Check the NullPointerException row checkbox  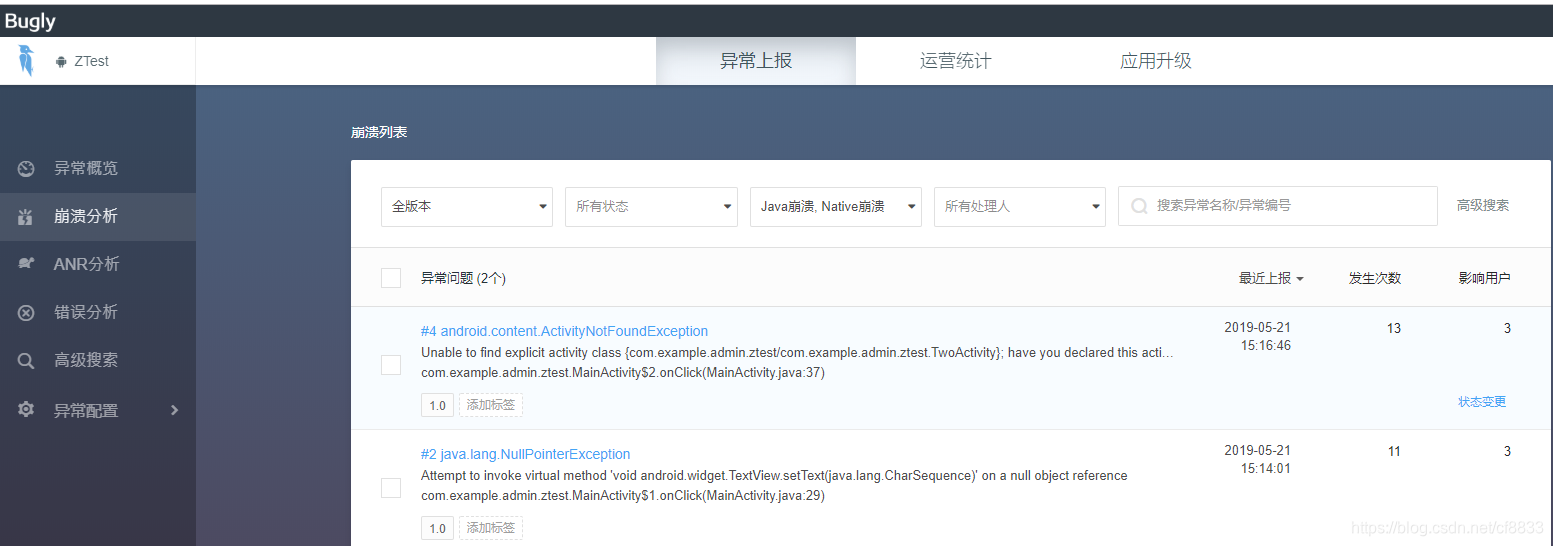tap(391, 488)
